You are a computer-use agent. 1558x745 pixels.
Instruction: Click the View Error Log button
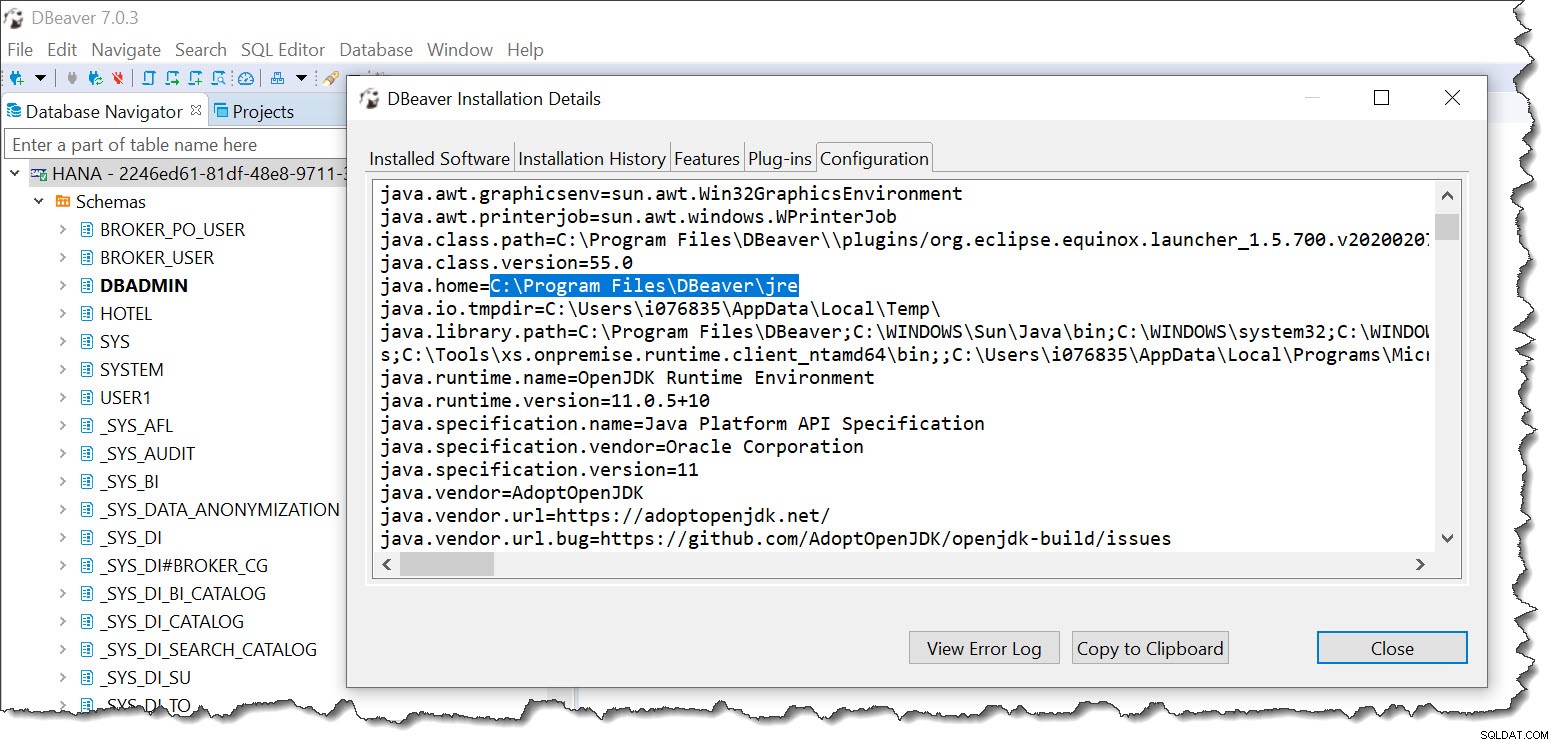984,648
